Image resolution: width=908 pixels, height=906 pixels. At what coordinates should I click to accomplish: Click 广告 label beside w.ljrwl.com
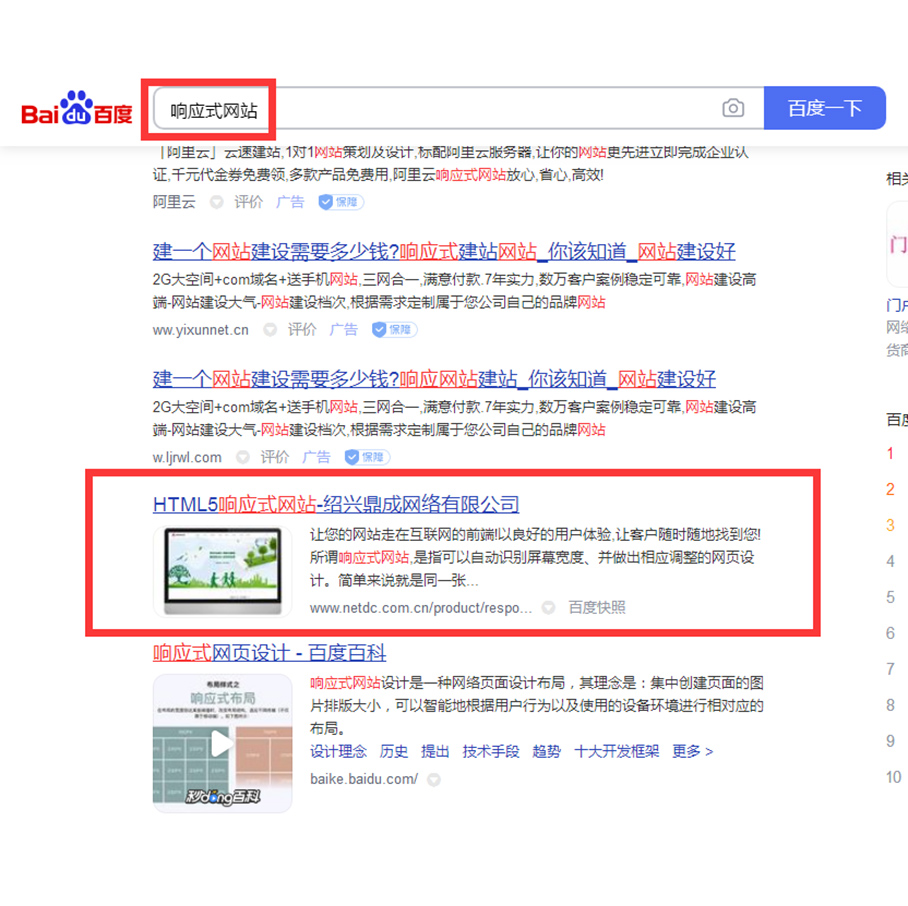317,457
